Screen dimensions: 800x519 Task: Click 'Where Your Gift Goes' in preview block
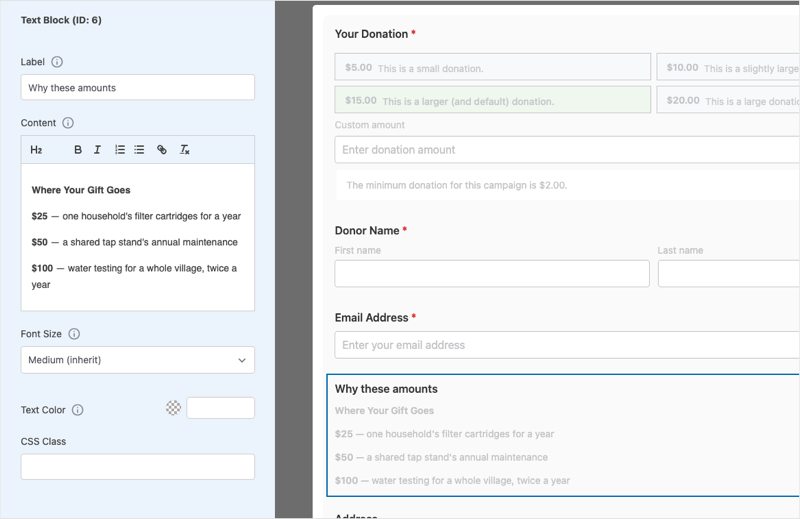click(x=384, y=410)
